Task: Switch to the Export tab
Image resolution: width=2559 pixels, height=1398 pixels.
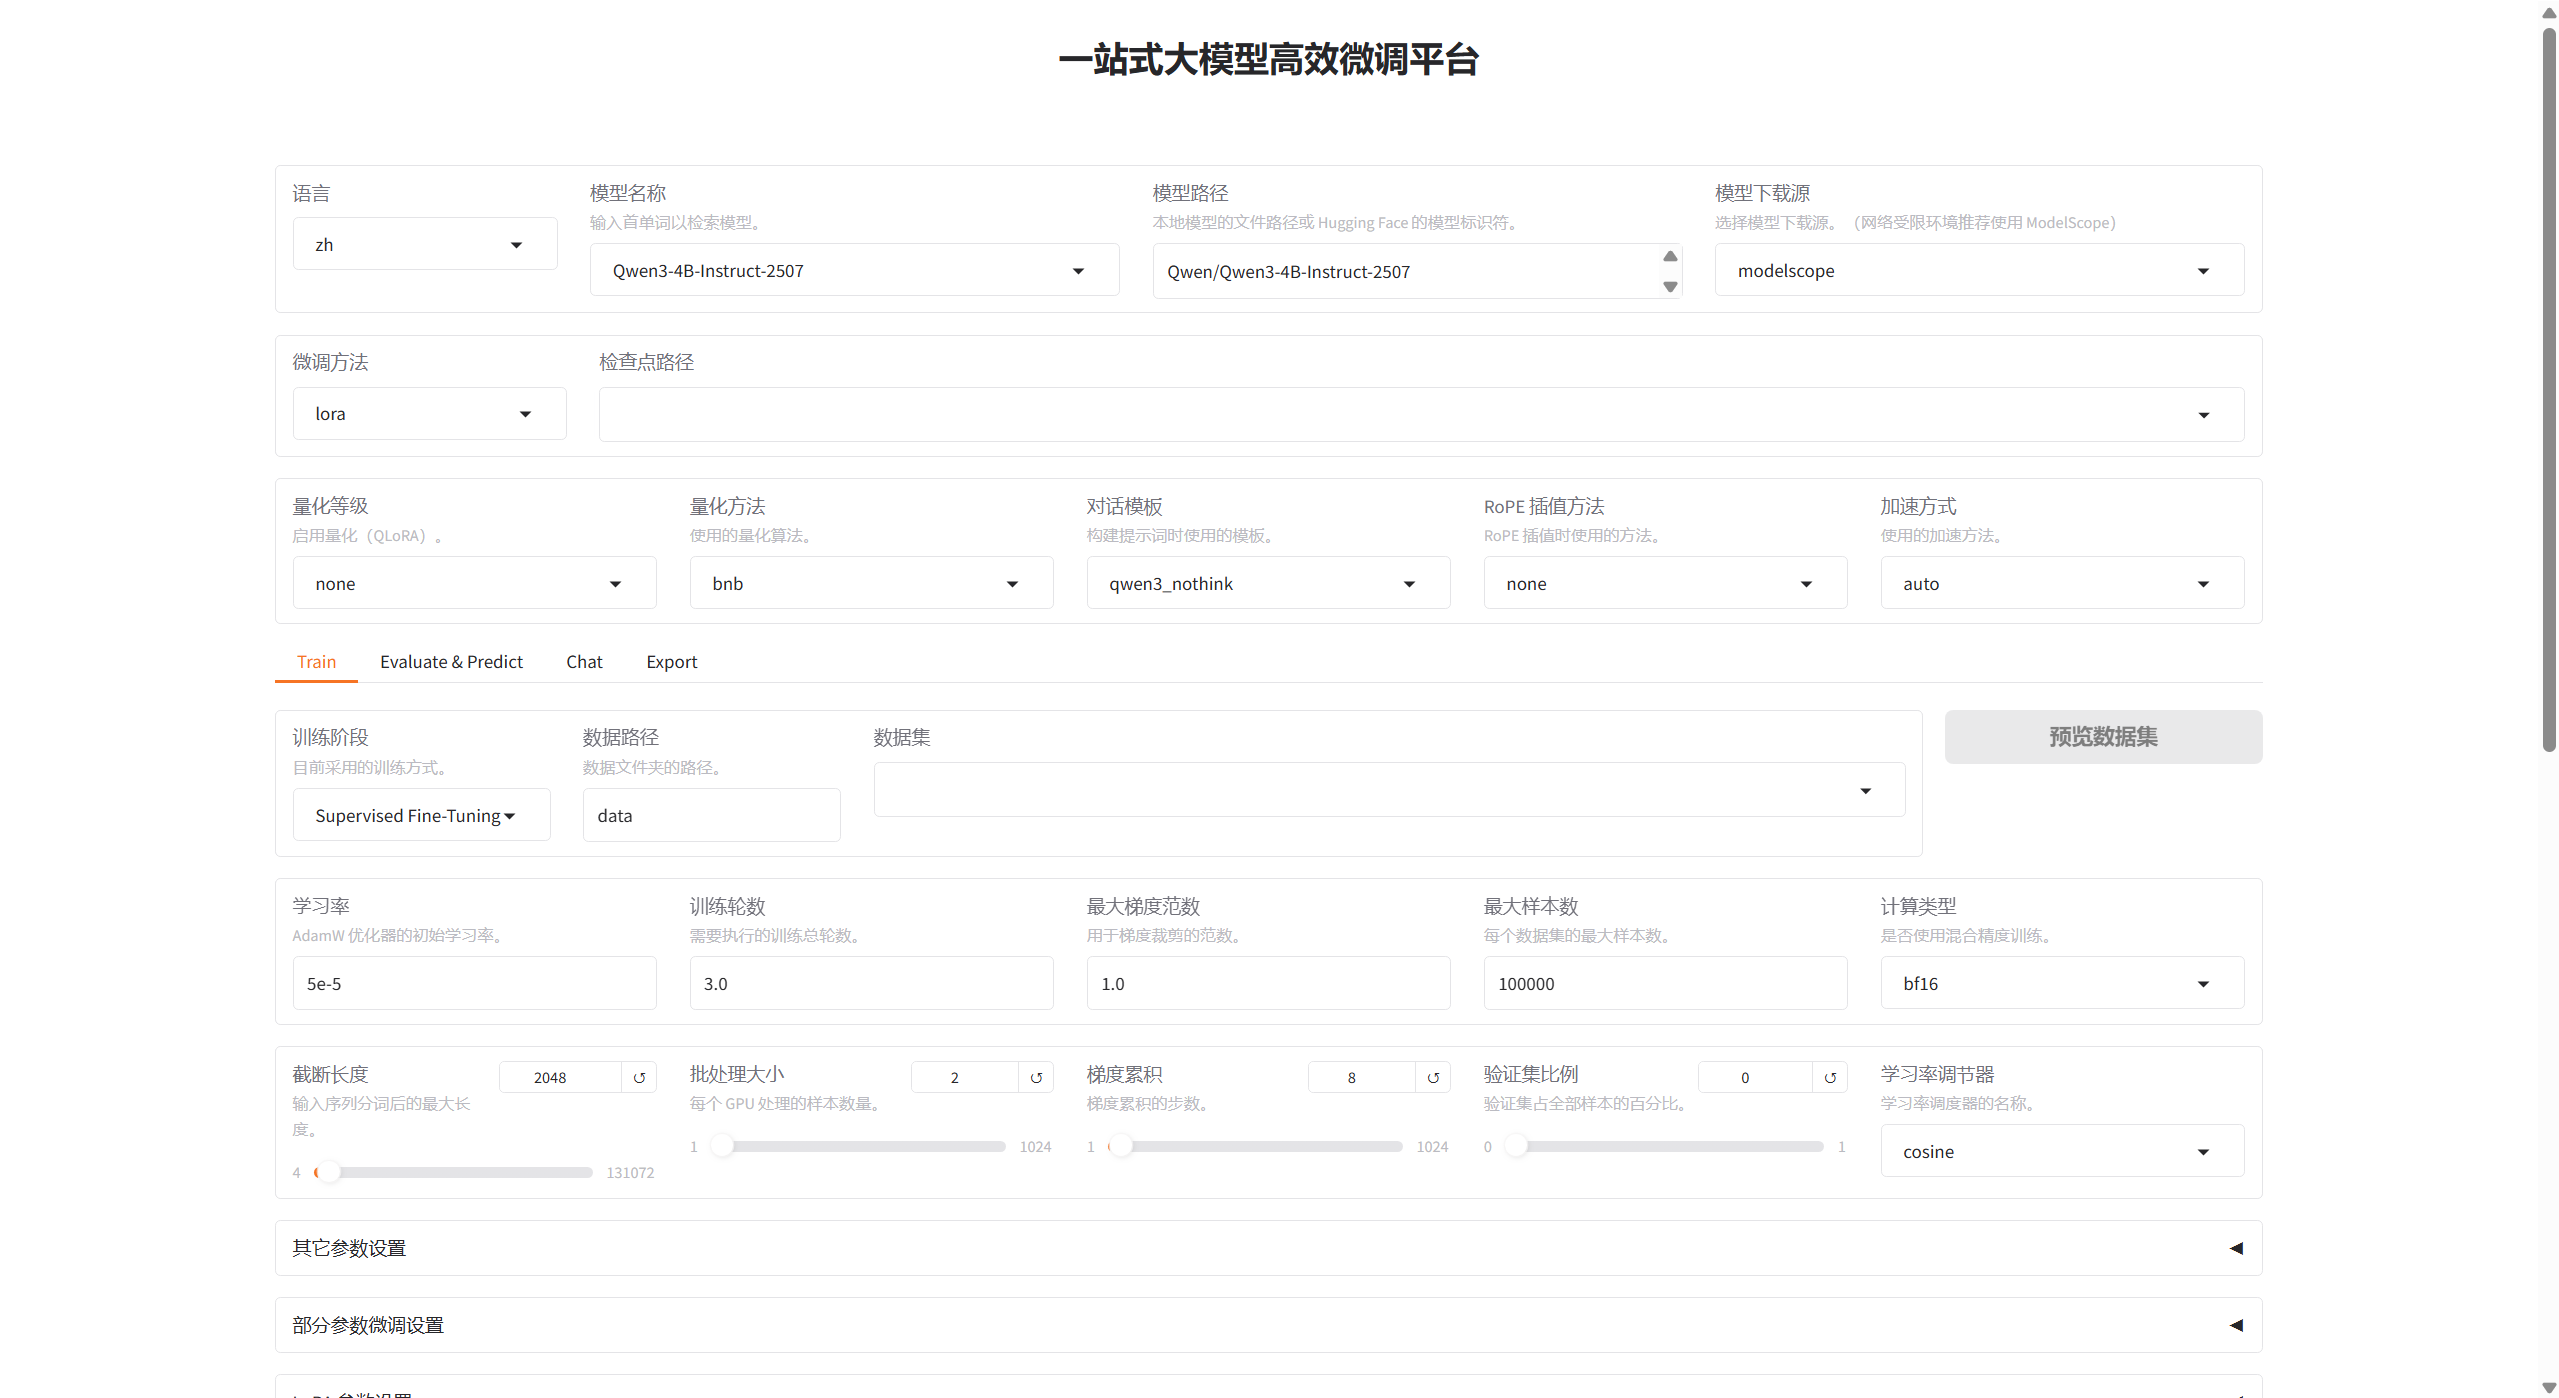Action: (x=671, y=662)
